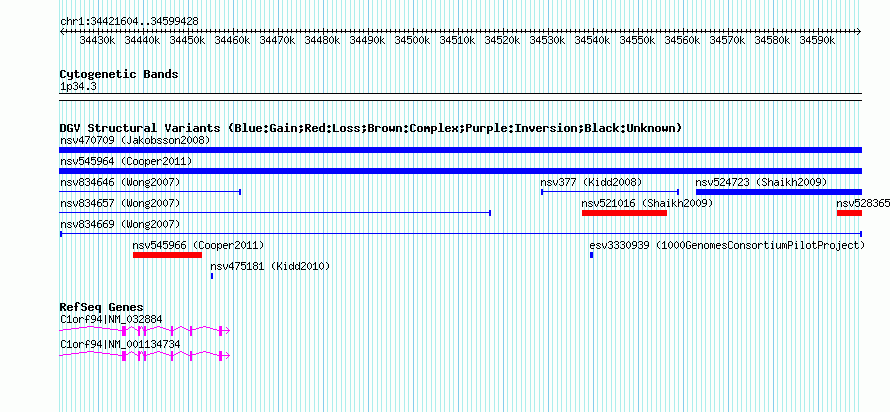Select the red loss bar of nsv545966
This screenshot has width=890, height=412.
(167, 255)
